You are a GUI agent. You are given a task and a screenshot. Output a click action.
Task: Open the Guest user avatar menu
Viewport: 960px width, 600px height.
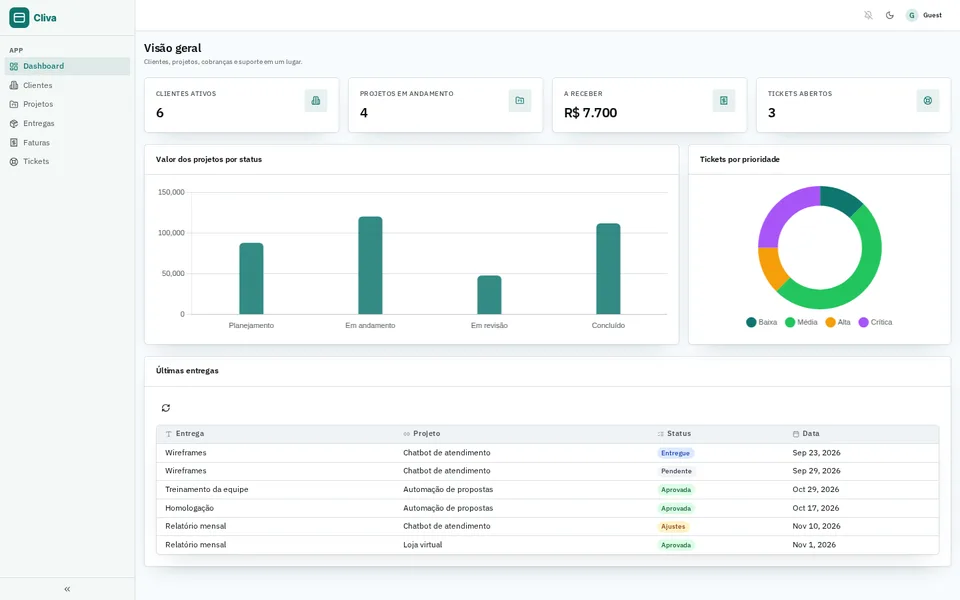(x=924, y=15)
